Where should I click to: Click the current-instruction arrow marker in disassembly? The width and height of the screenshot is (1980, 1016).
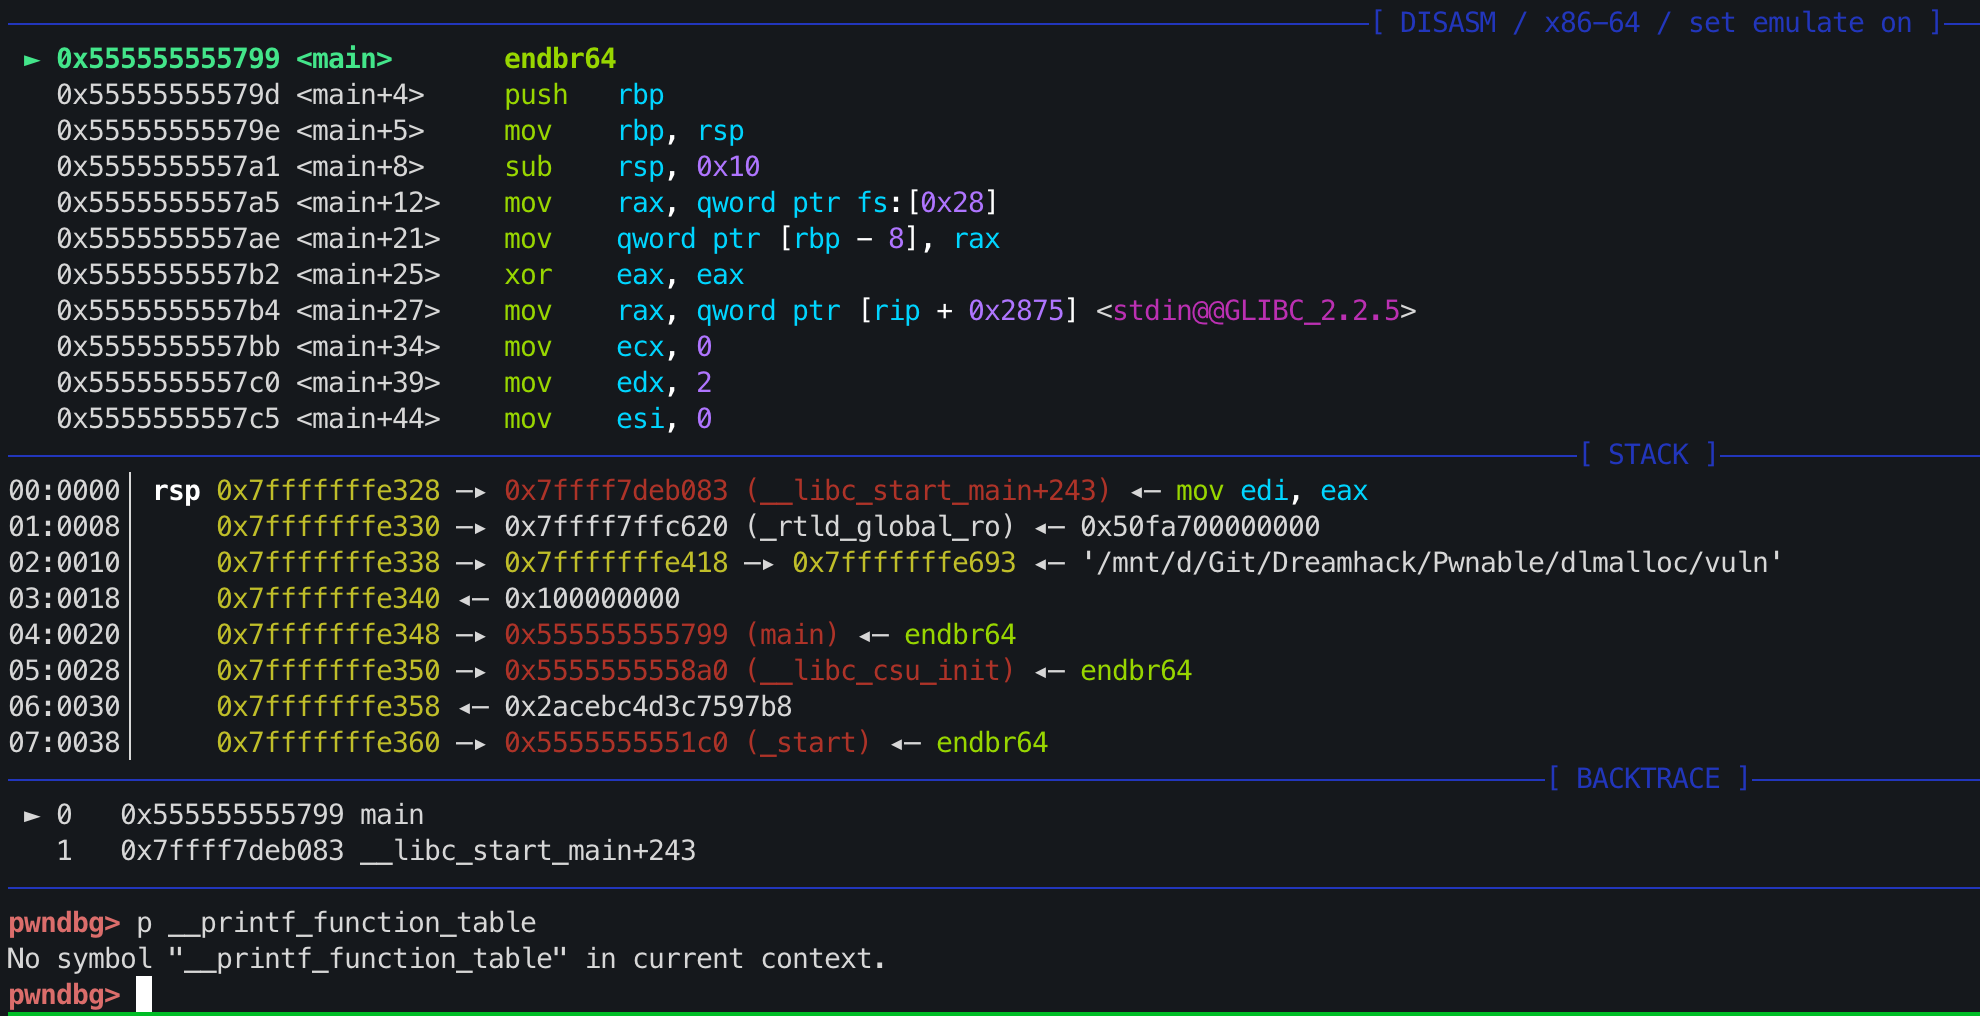(32, 59)
